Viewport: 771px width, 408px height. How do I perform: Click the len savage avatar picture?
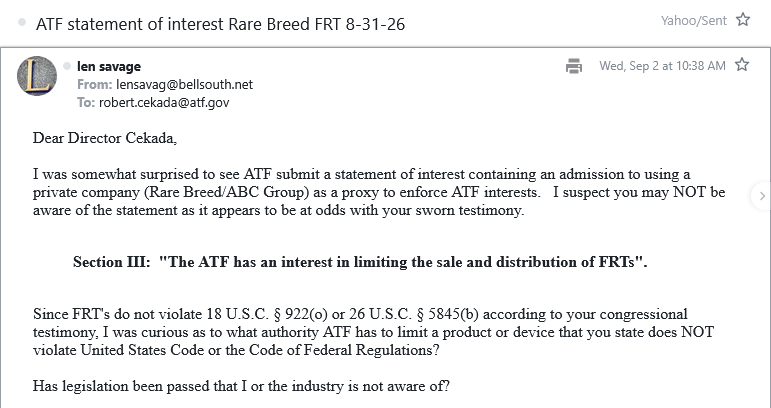tap(37, 76)
